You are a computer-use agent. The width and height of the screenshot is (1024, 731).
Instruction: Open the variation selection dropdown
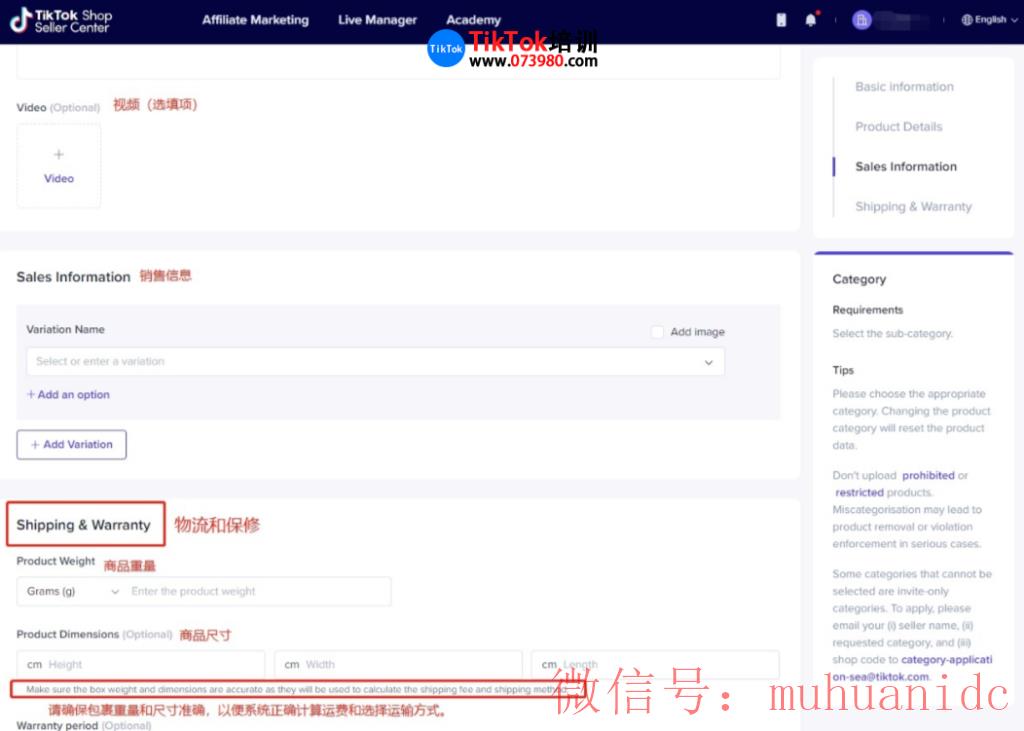tap(375, 360)
